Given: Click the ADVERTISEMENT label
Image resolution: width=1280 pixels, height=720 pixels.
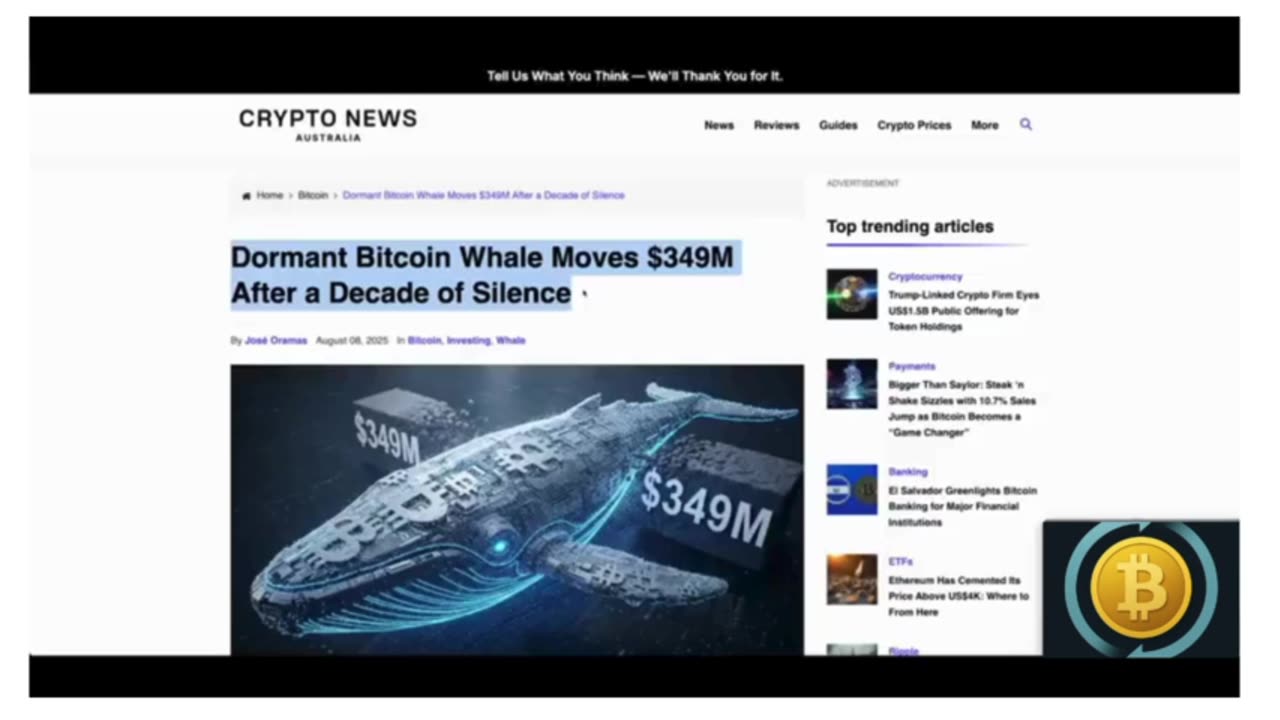Looking at the screenshot, I should click(x=863, y=184).
